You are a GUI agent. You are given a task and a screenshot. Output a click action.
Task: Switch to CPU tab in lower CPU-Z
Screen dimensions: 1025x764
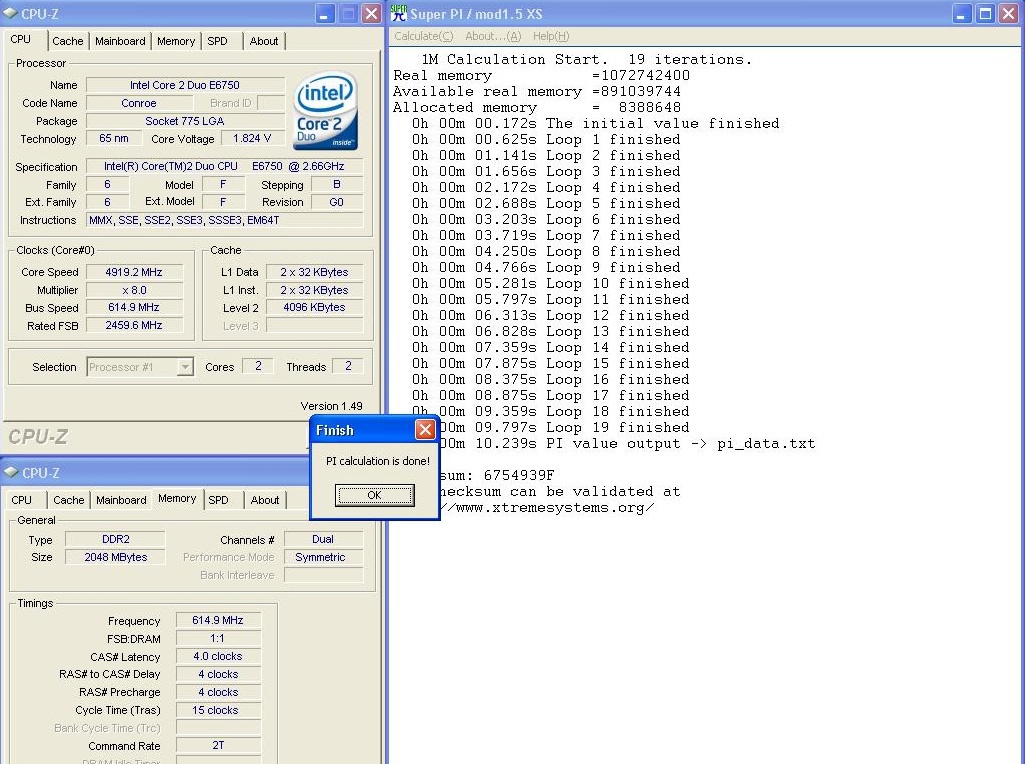click(x=22, y=500)
